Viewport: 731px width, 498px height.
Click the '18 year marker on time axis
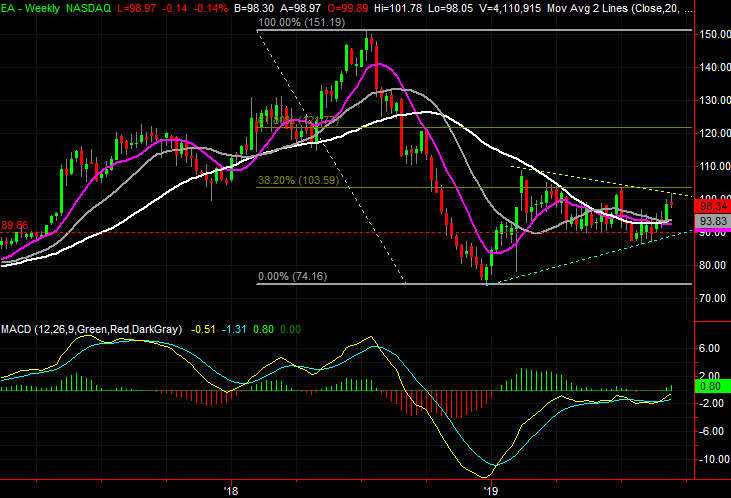click(231, 490)
